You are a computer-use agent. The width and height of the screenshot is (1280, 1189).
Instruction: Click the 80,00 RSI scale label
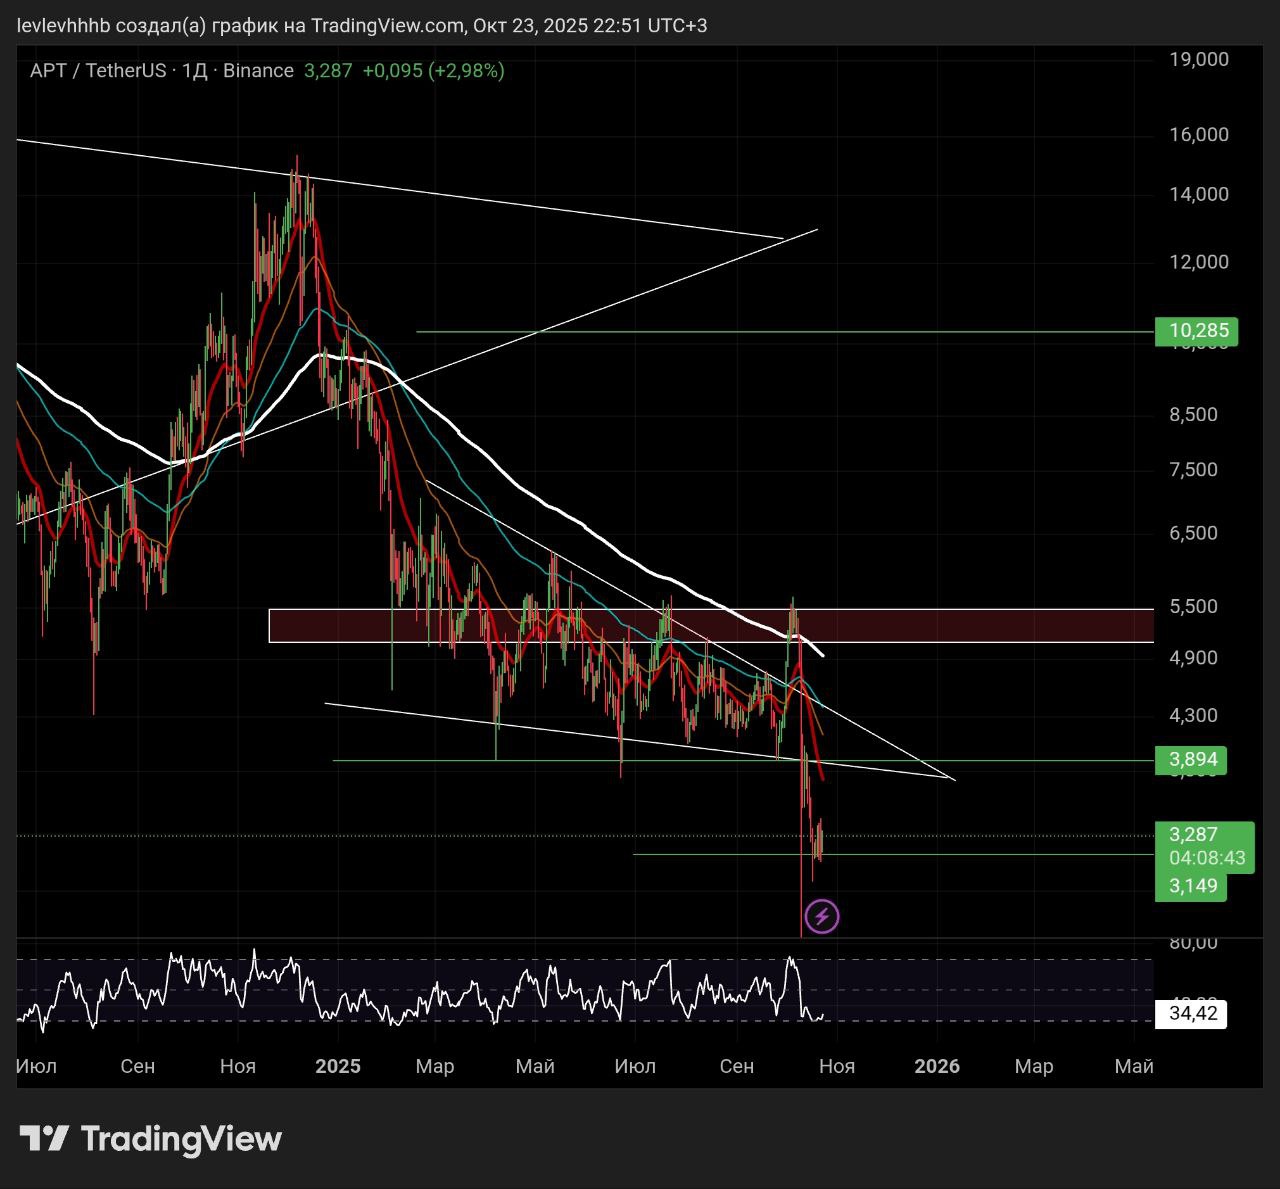tap(1193, 942)
